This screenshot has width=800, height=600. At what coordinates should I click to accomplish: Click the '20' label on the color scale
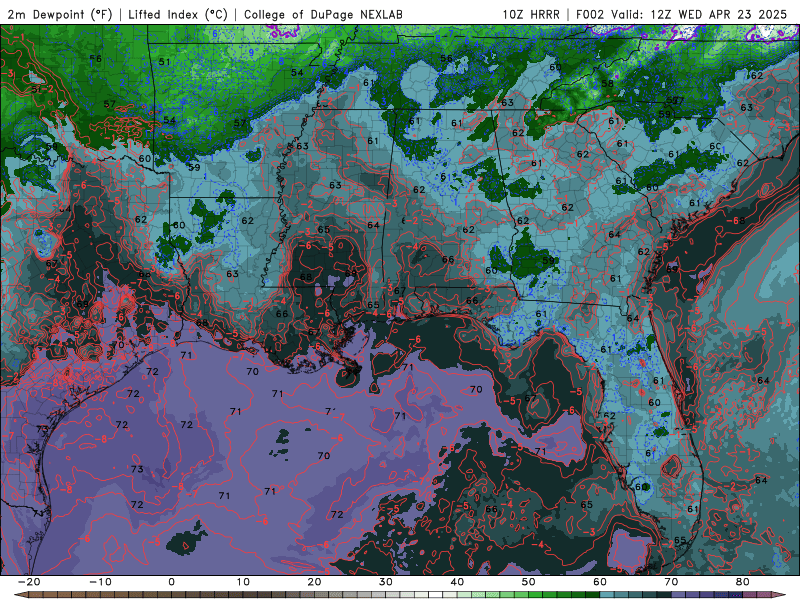click(x=314, y=582)
